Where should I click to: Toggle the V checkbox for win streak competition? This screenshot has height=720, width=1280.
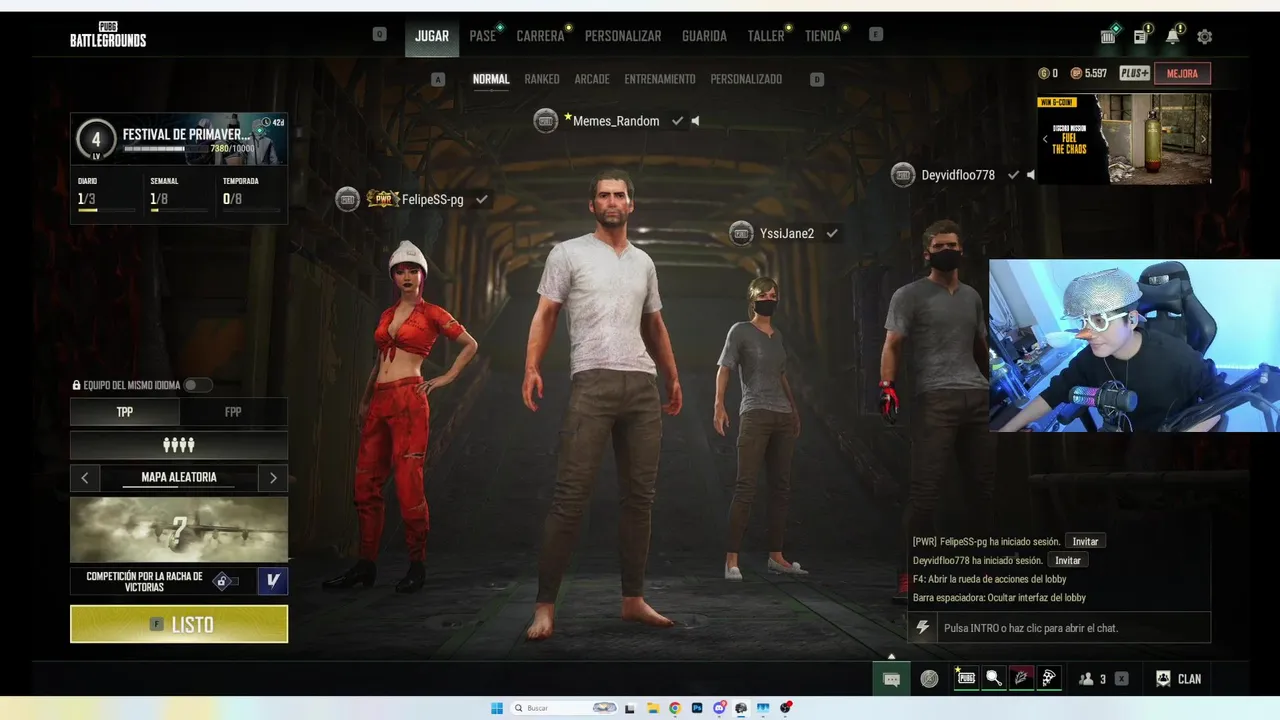click(x=272, y=581)
